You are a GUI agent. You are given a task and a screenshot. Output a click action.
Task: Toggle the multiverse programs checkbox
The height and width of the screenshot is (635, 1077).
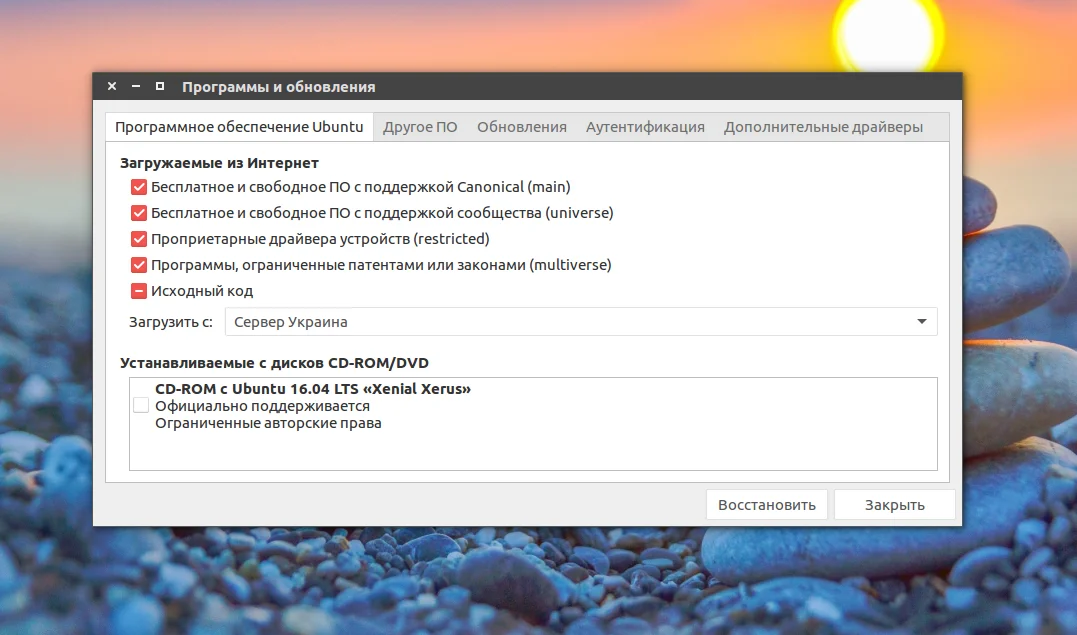tap(139, 265)
